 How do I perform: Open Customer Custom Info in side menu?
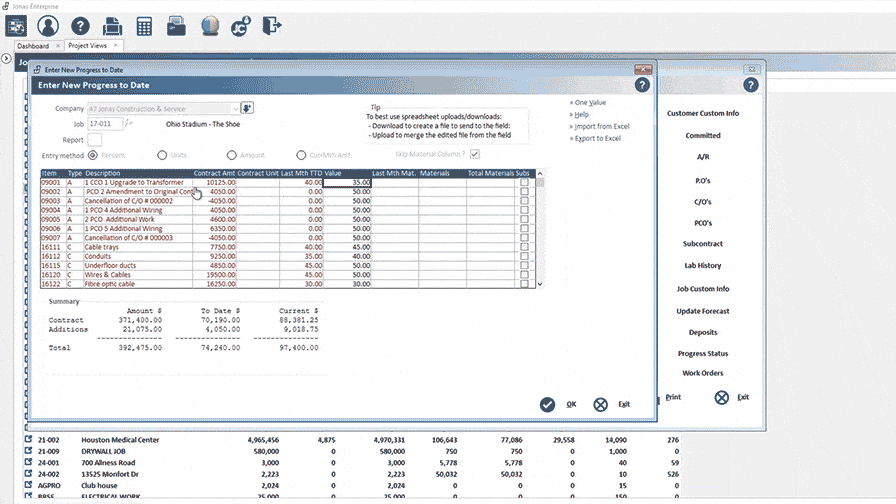point(703,113)
